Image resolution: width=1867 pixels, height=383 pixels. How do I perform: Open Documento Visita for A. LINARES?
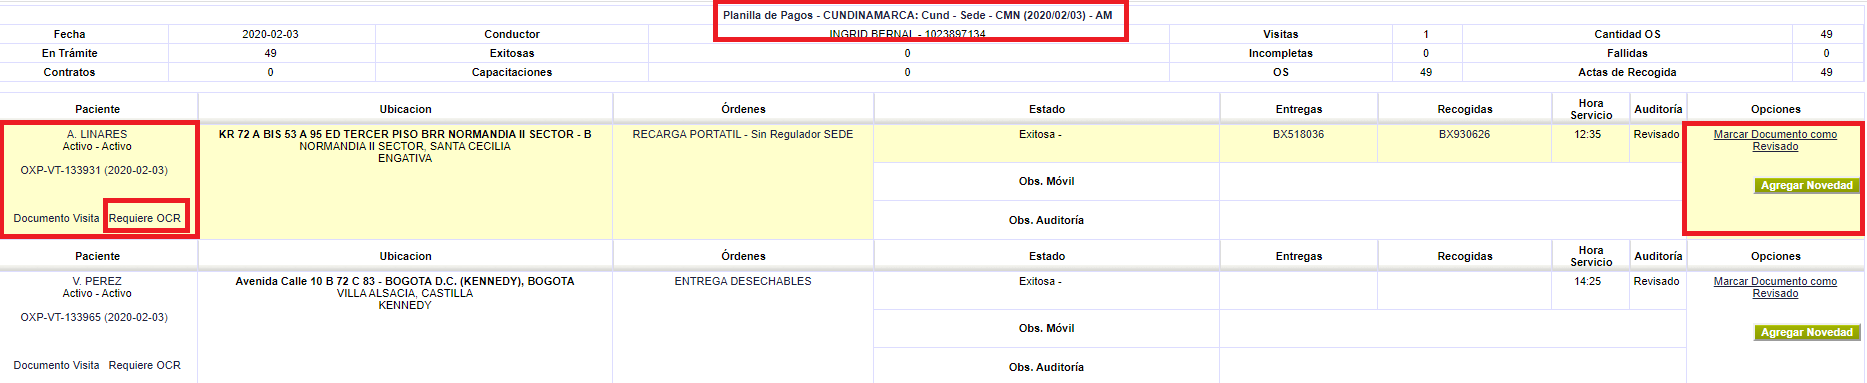pos(56,218)
